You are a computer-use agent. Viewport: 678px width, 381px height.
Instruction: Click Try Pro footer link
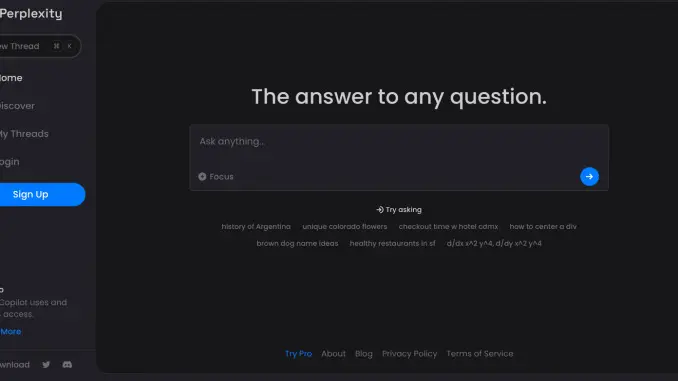pos(298,354)
